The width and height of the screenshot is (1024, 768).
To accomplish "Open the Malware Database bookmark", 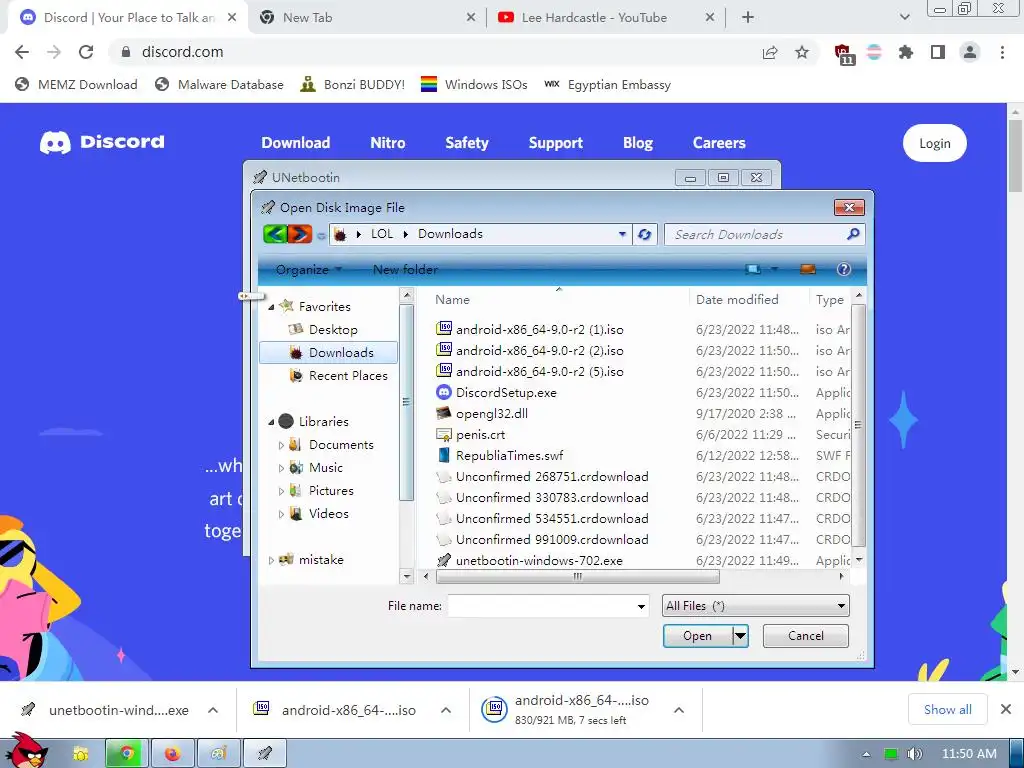I will [219, 84].
